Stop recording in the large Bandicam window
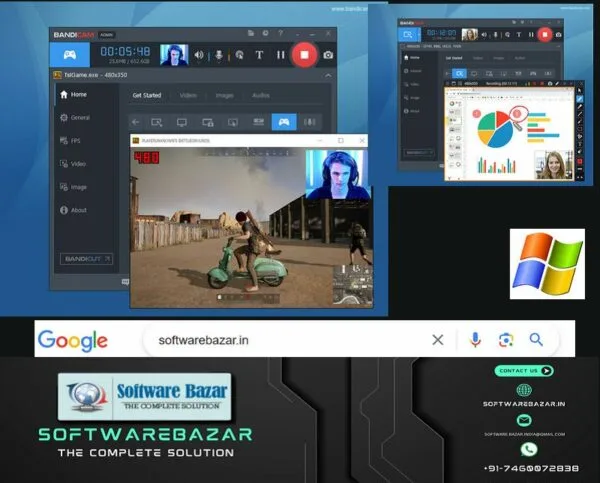Viewport: 600px width, 483px height. pyautogui.click(x=304, y=55)
